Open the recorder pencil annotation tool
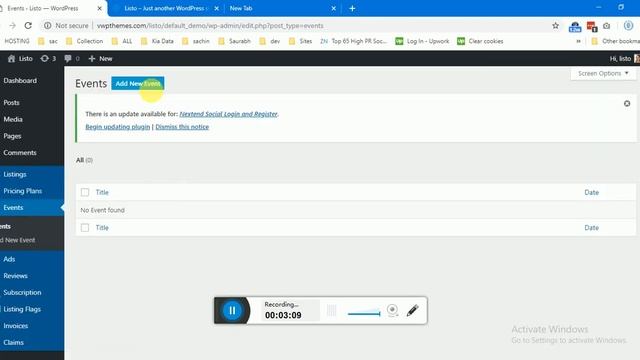Viewport: 640px width, 360px height. [413, 311]
